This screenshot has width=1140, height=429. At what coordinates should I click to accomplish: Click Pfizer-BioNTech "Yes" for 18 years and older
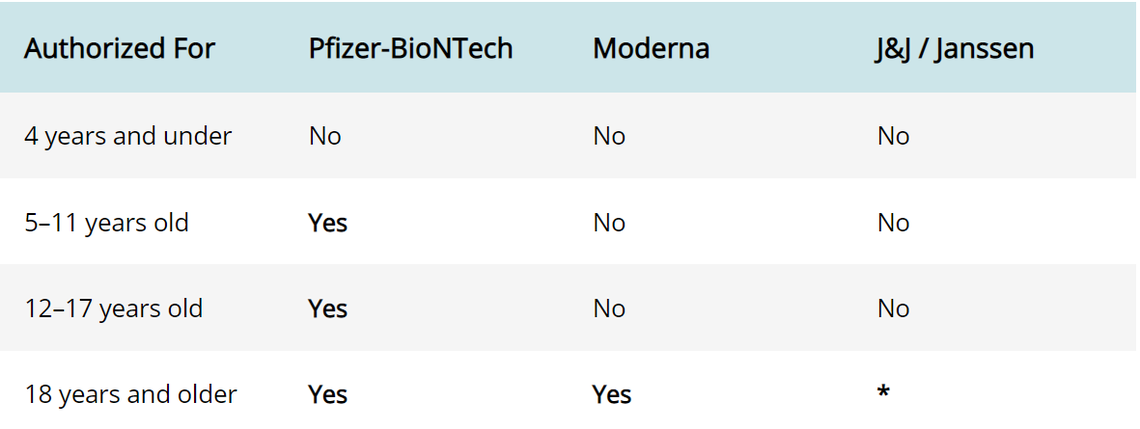[x=328, y=394]
